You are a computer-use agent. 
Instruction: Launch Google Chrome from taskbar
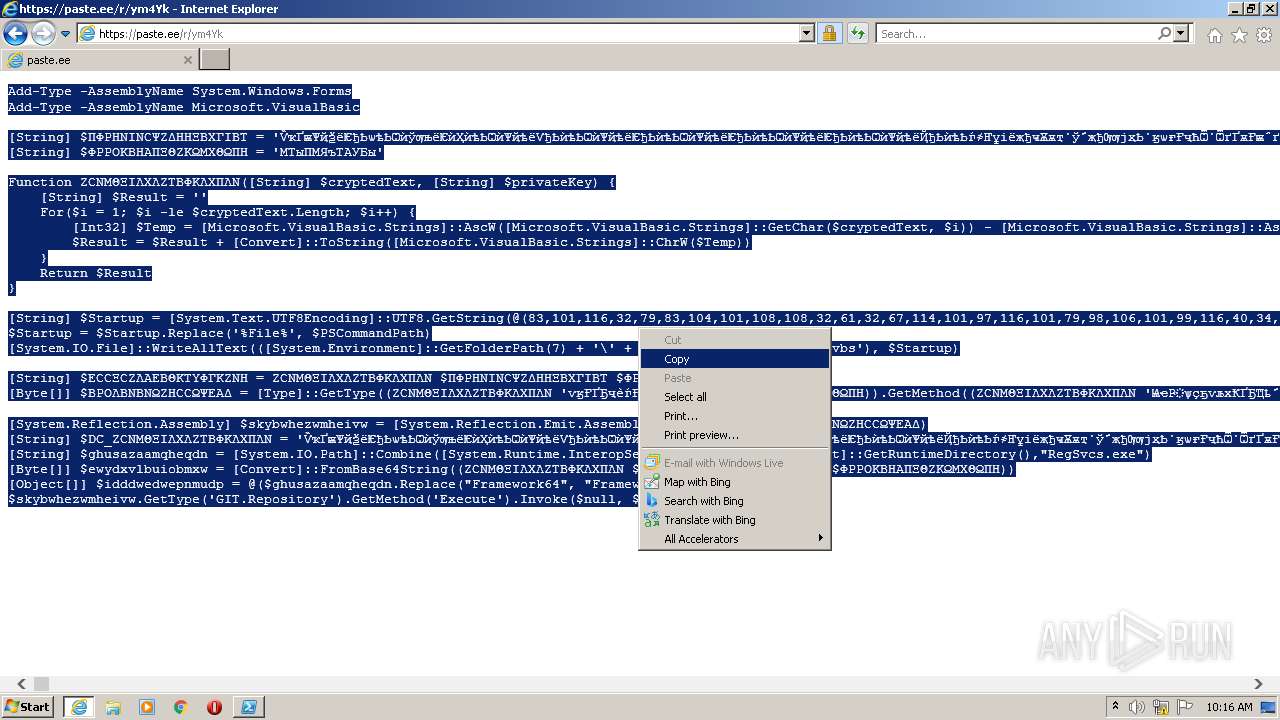coord(181,707)
